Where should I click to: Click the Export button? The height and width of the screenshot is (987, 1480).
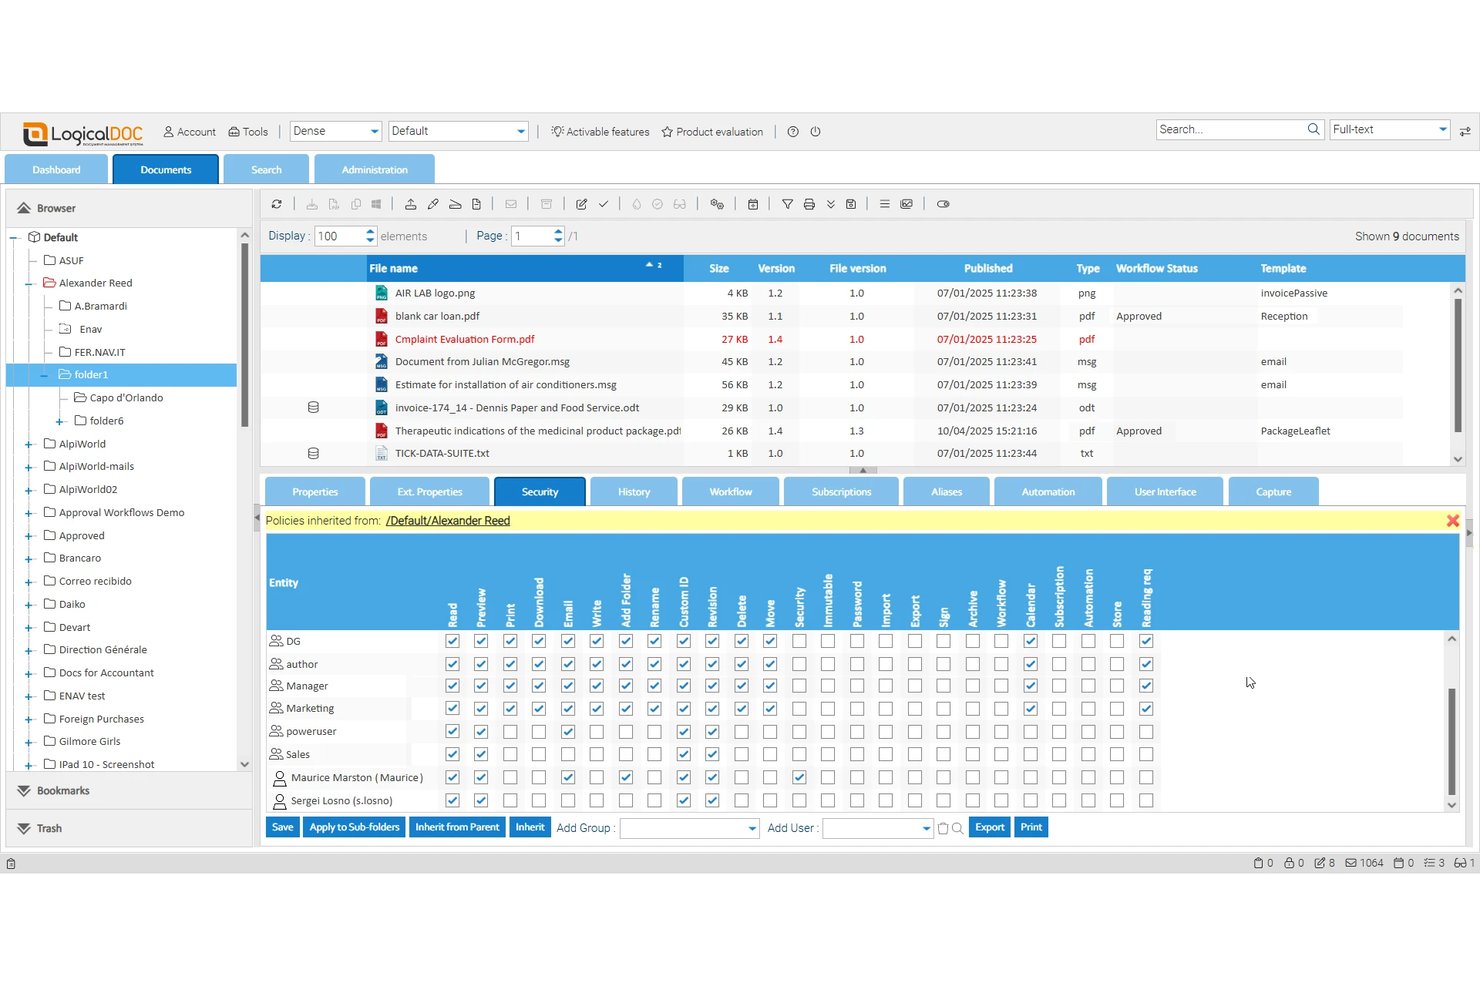point(990,828)
